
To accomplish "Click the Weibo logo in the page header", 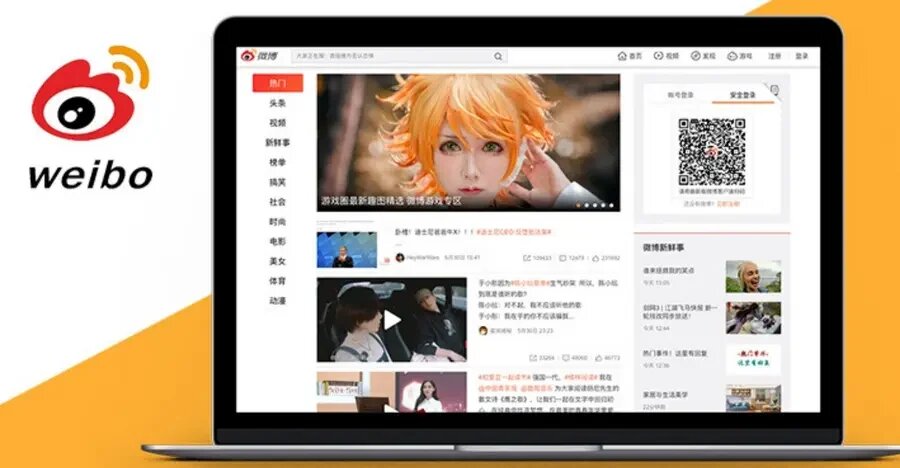I will click(259, 56).
